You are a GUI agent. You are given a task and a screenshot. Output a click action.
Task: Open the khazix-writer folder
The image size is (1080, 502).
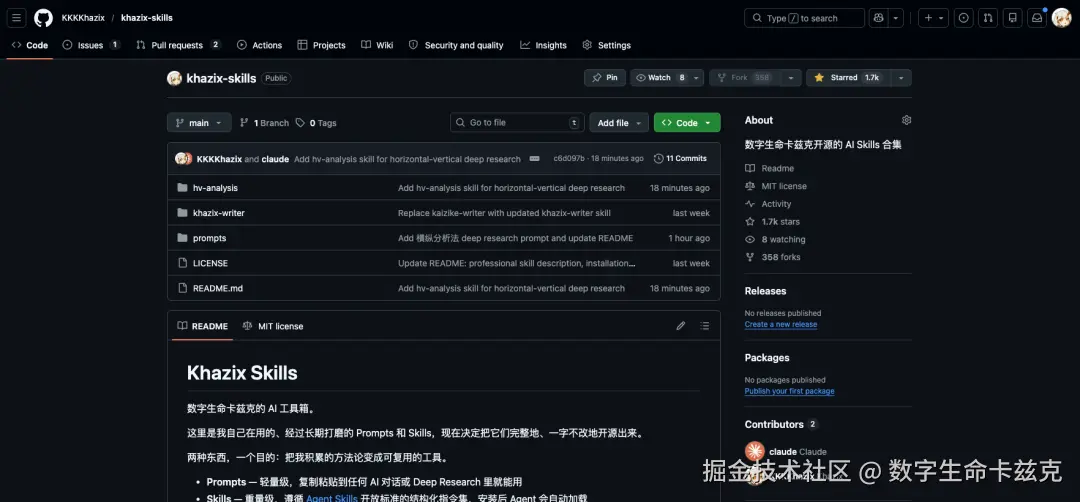click(x=218, y=213)
